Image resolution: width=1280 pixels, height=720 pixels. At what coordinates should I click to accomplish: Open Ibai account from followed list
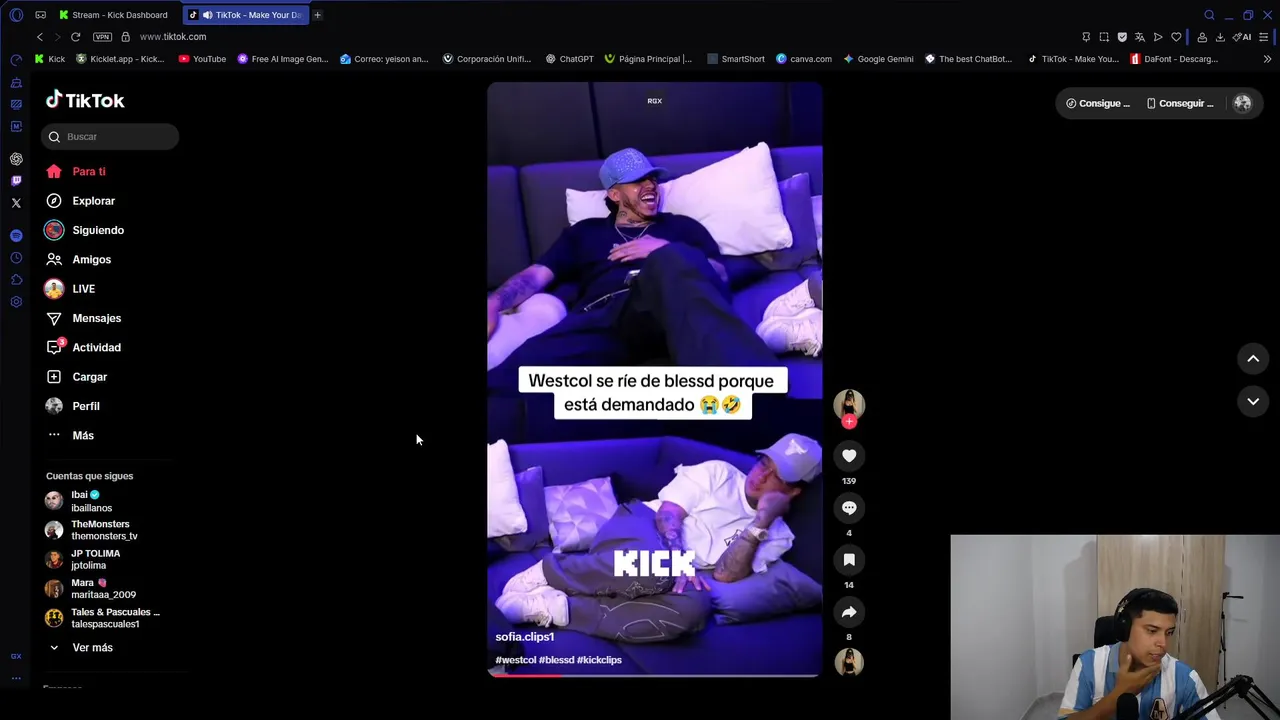point(80,501)
